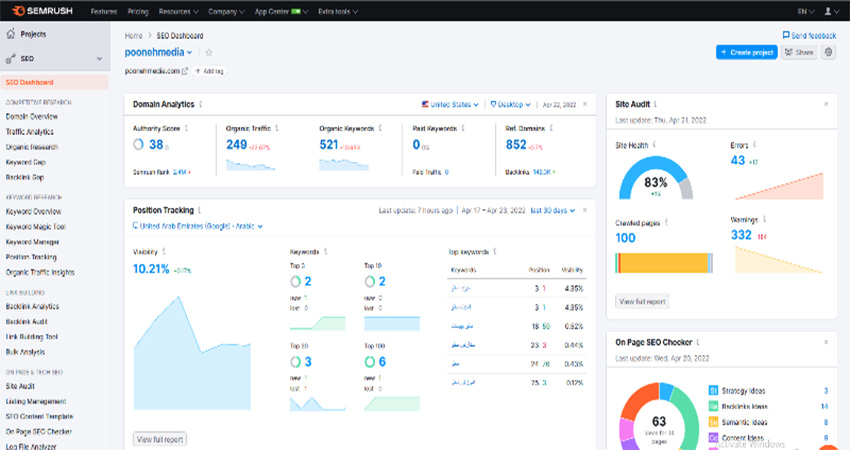Viewport: 850px width, 450px height.
Task: Open Keyword Magic Tool in sidebar
Action: point(35,227)
